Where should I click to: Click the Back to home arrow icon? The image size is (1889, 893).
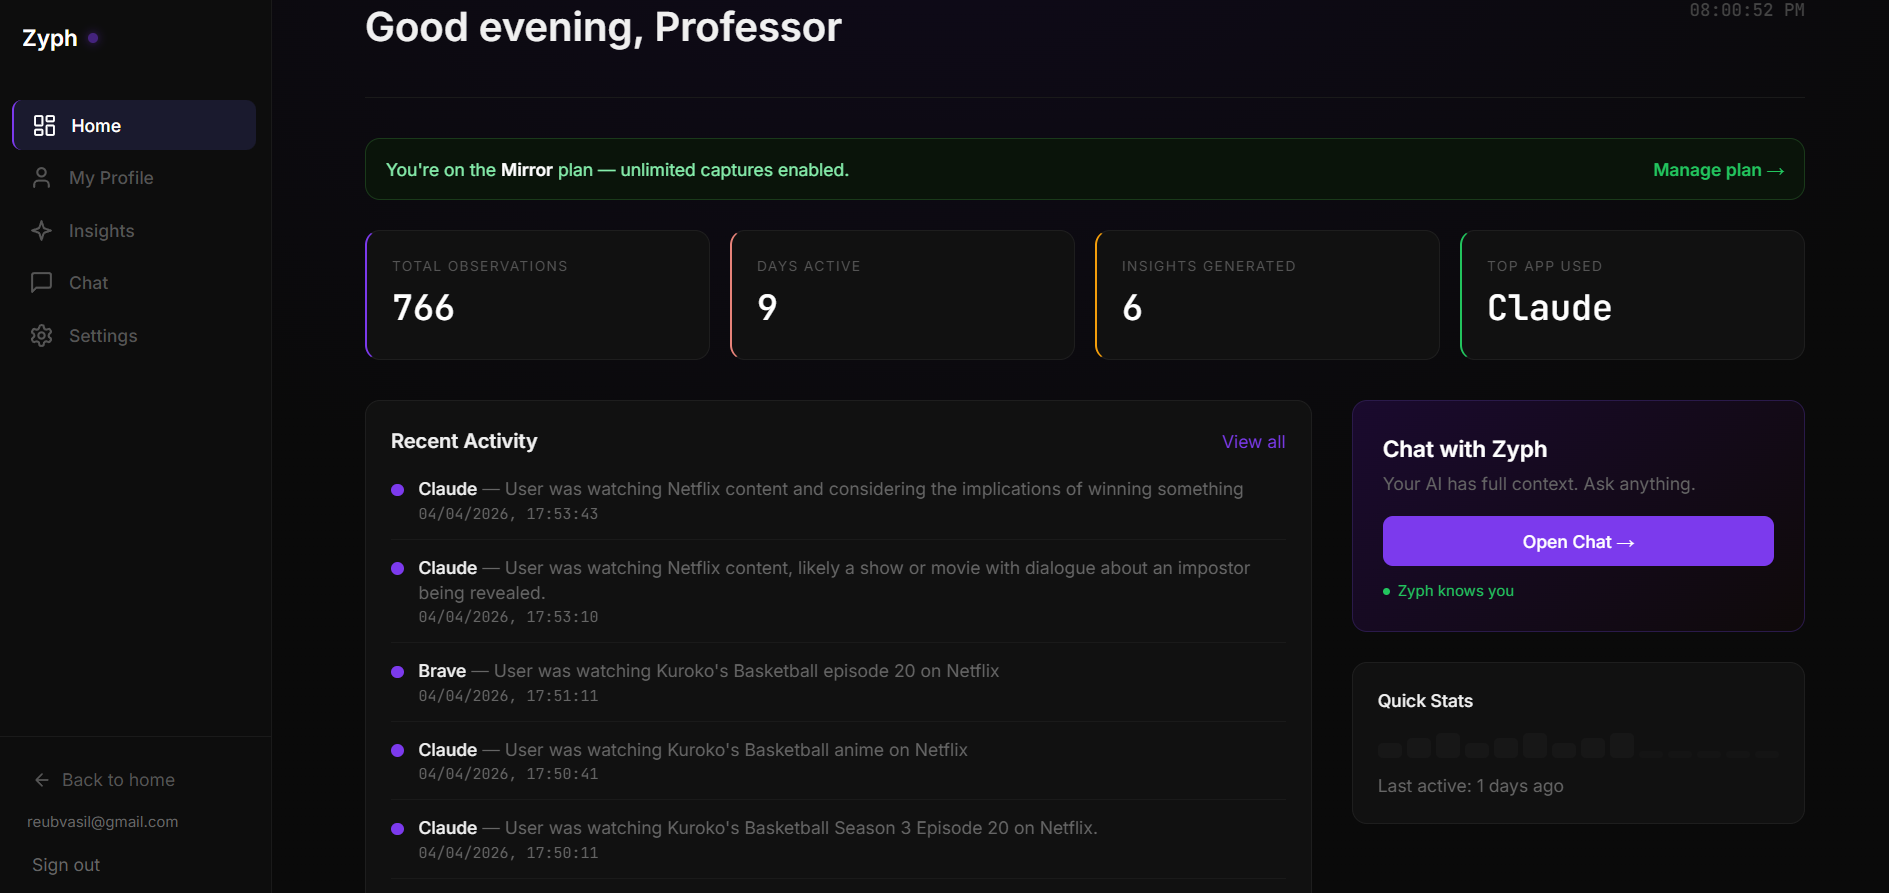(42, 780)
